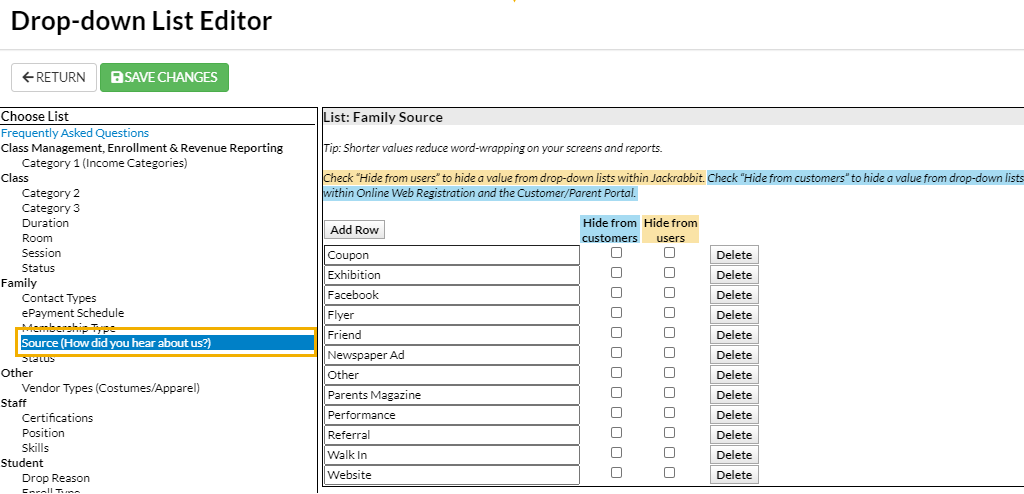Image resolution: width=1024 pixels, height=494 pixels.
Task: Delete the Facebook row
Action: point(734,295)
